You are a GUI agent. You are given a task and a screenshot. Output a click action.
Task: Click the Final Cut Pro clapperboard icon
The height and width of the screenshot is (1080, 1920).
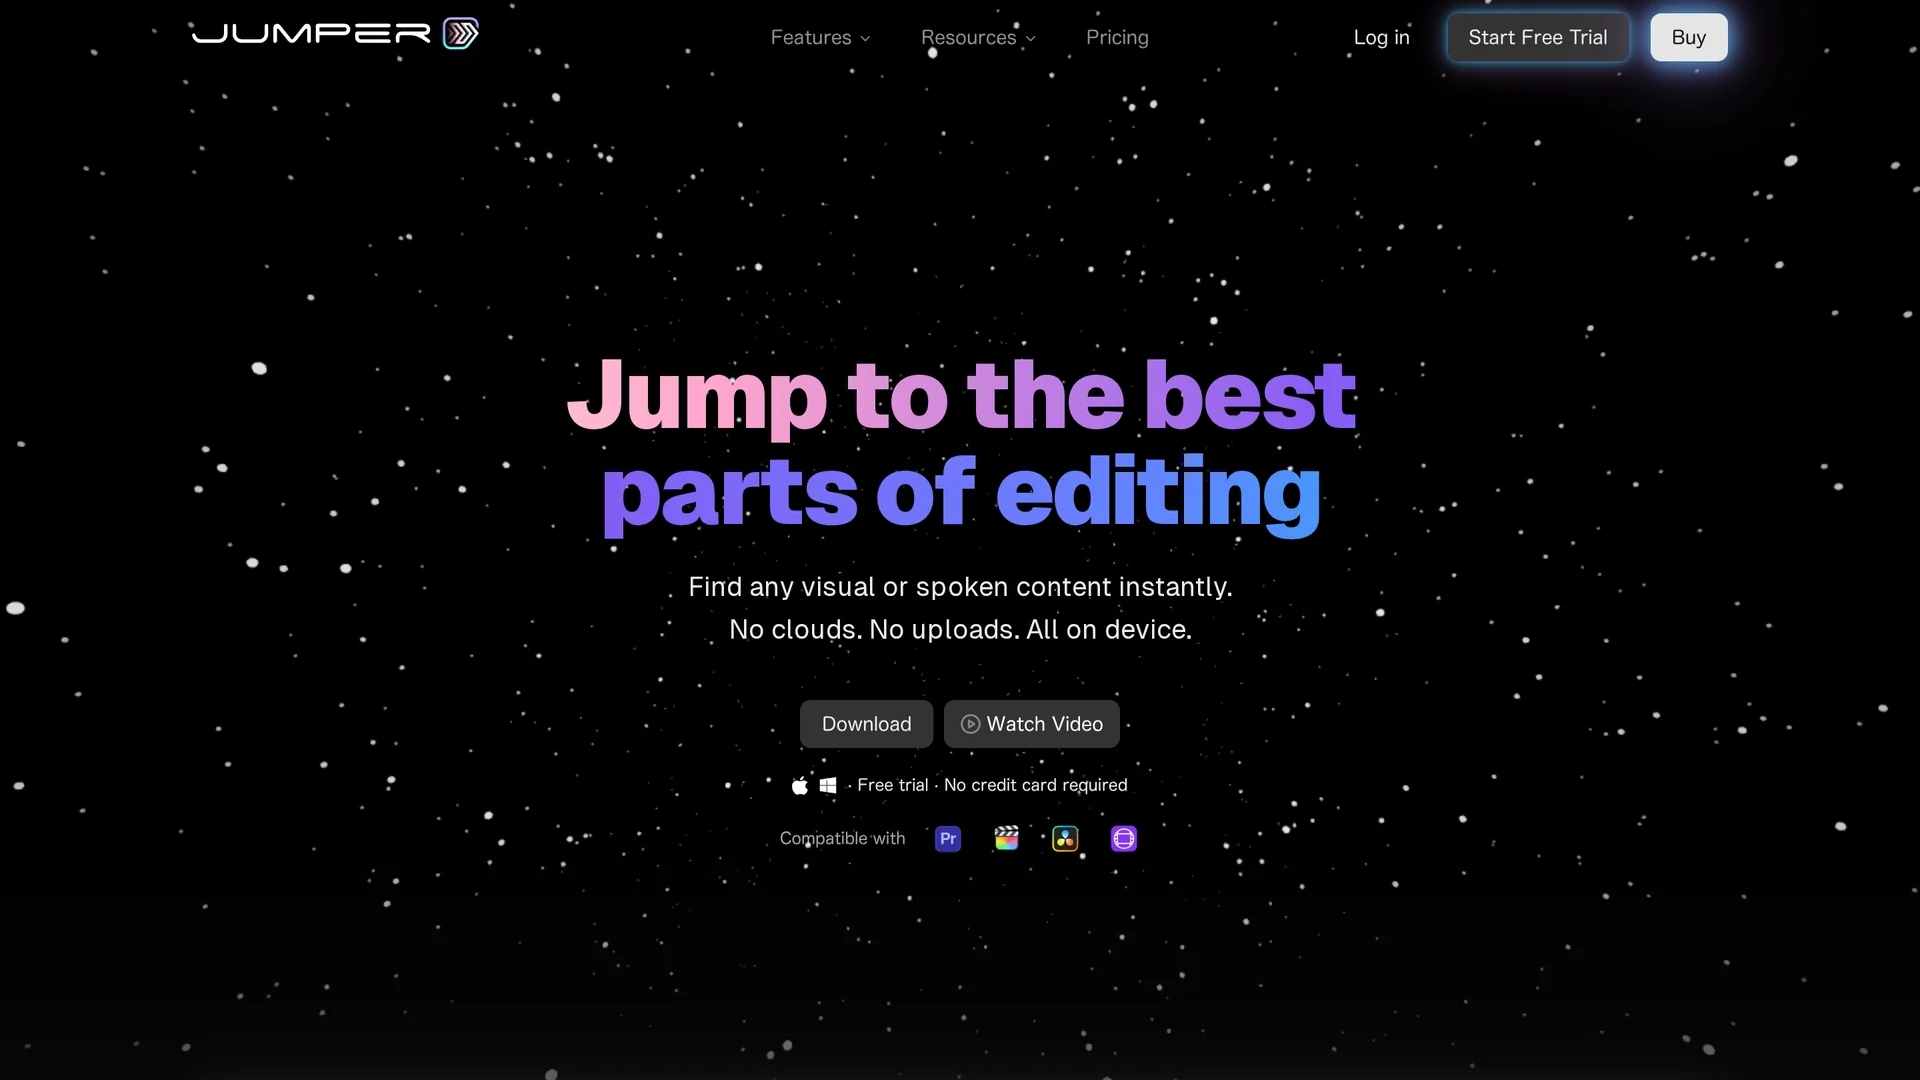[x=1007, y=838]
